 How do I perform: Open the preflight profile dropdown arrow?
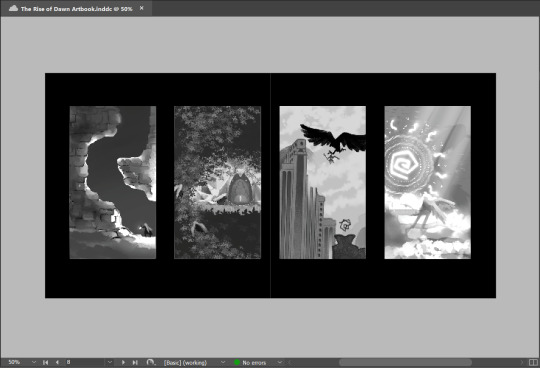pyautogui.click(x=223, y=362)
